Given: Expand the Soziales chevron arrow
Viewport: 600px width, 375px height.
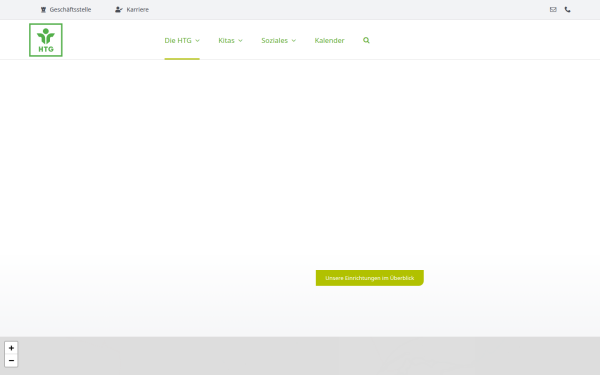Looking at the screenshot, I should (293, 41).
